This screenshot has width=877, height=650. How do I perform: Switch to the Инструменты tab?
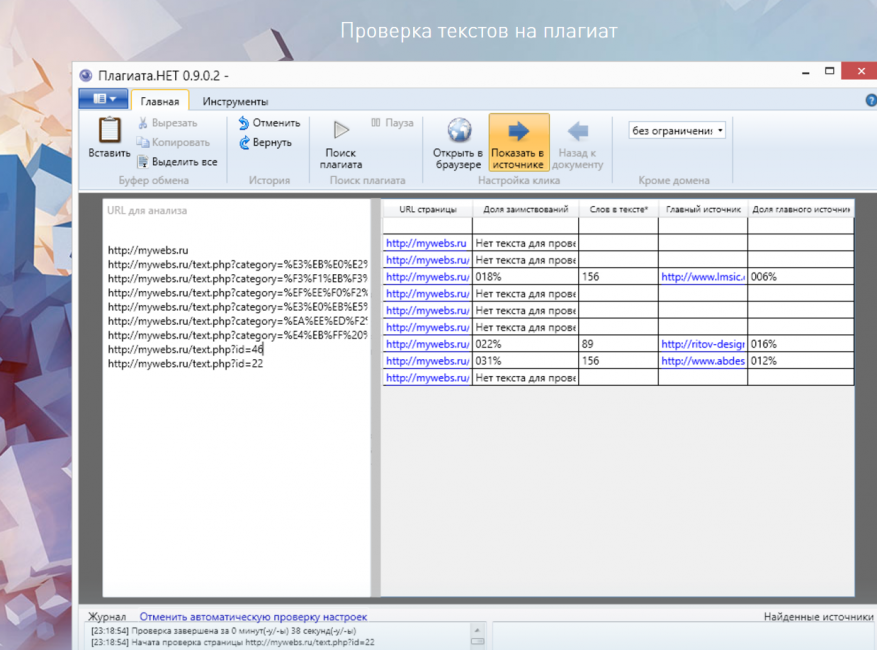click(235, 101)
